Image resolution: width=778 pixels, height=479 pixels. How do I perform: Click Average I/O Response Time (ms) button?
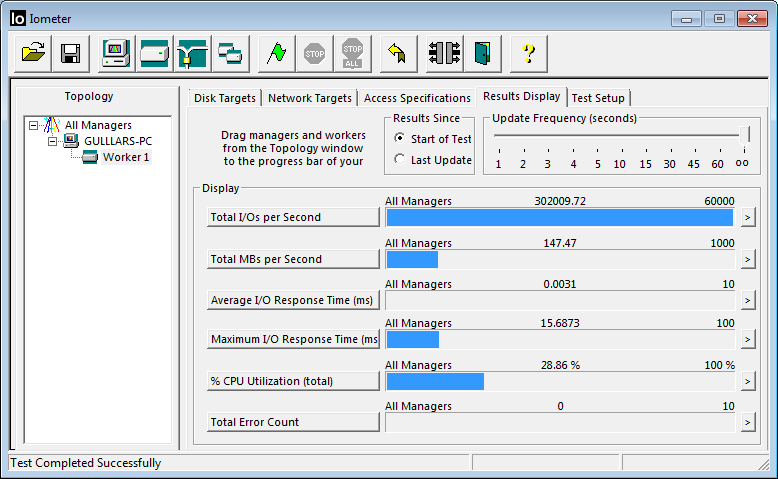pos(293,300)
